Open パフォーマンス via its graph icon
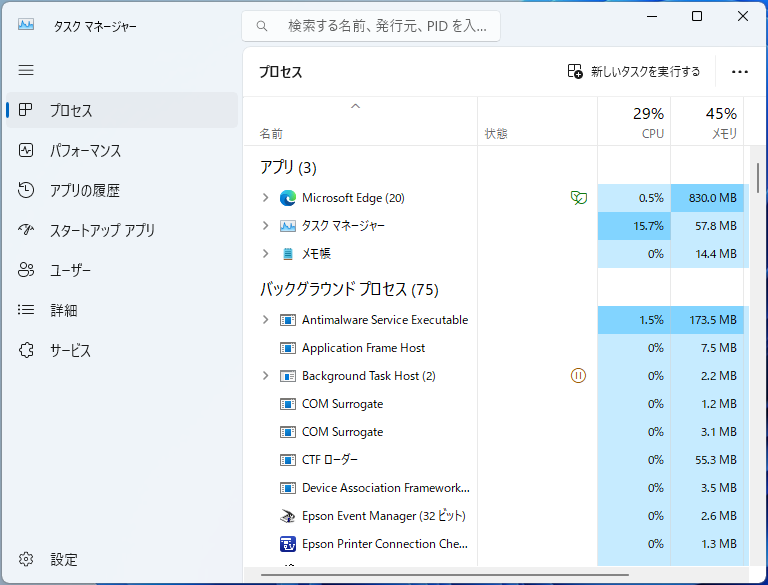The image size is (768, 585). 25,150
